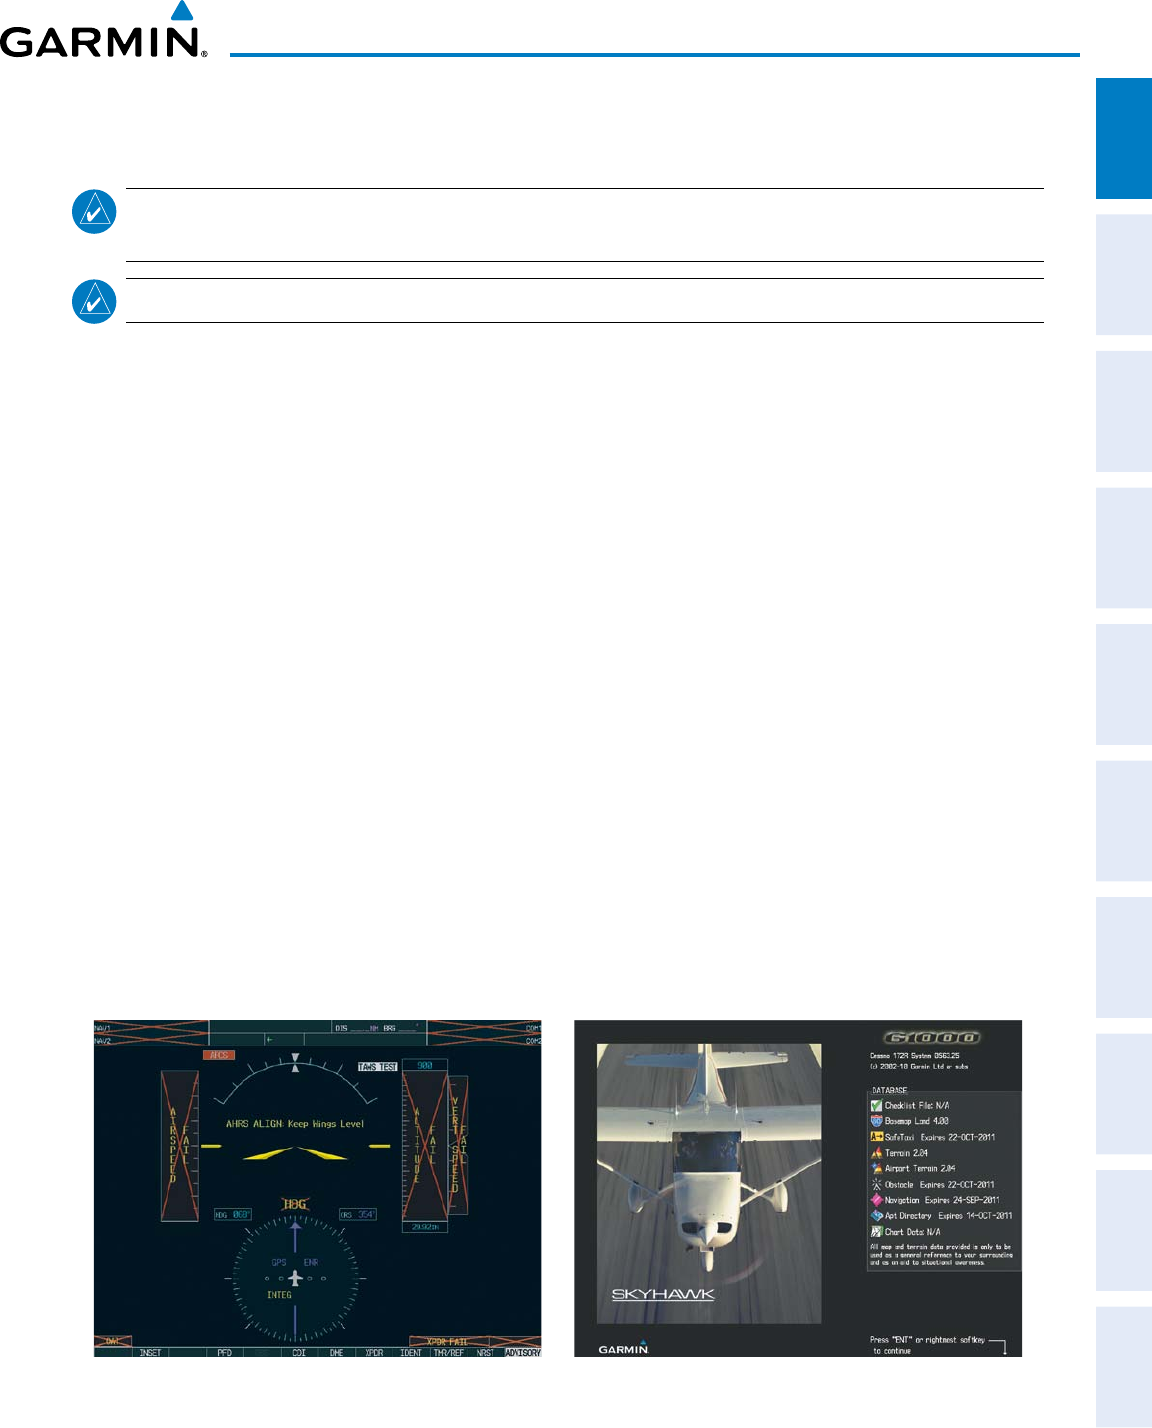Screen dimensions: 1152x1428
Task: Select the XPDR softkey
Action: 374,1353
